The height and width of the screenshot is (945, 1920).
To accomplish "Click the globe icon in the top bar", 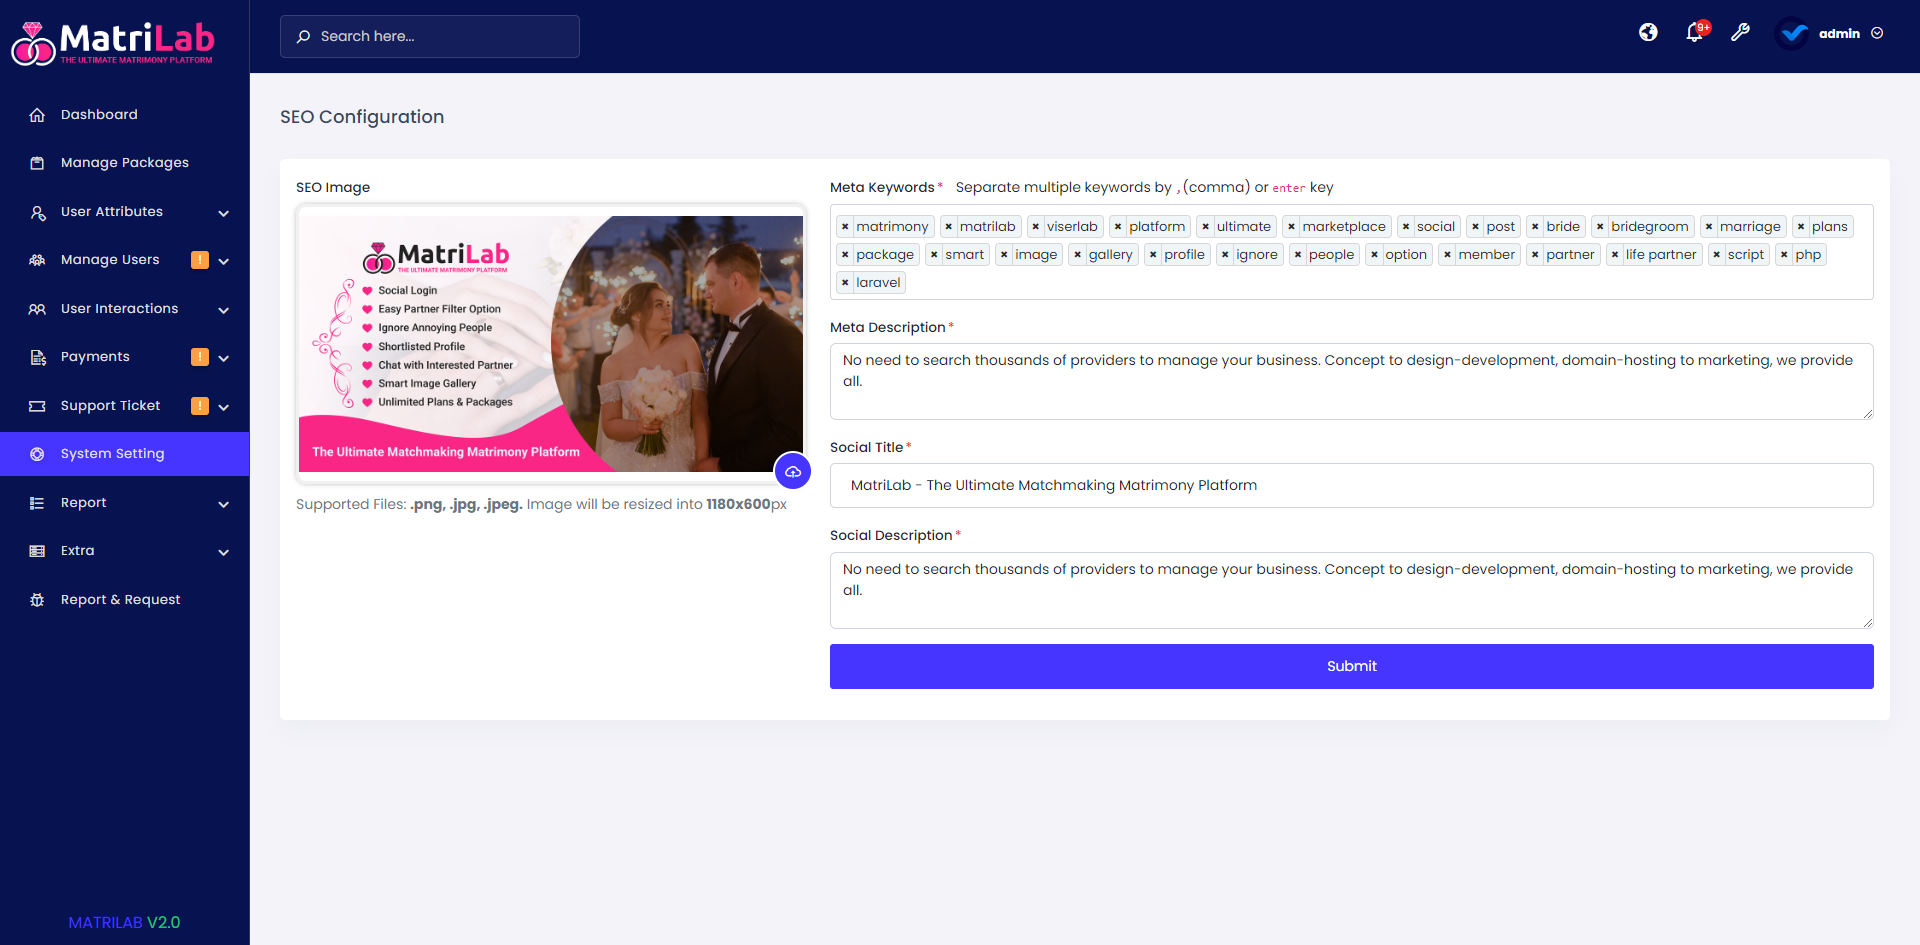I will click(x=1648, y=32).
